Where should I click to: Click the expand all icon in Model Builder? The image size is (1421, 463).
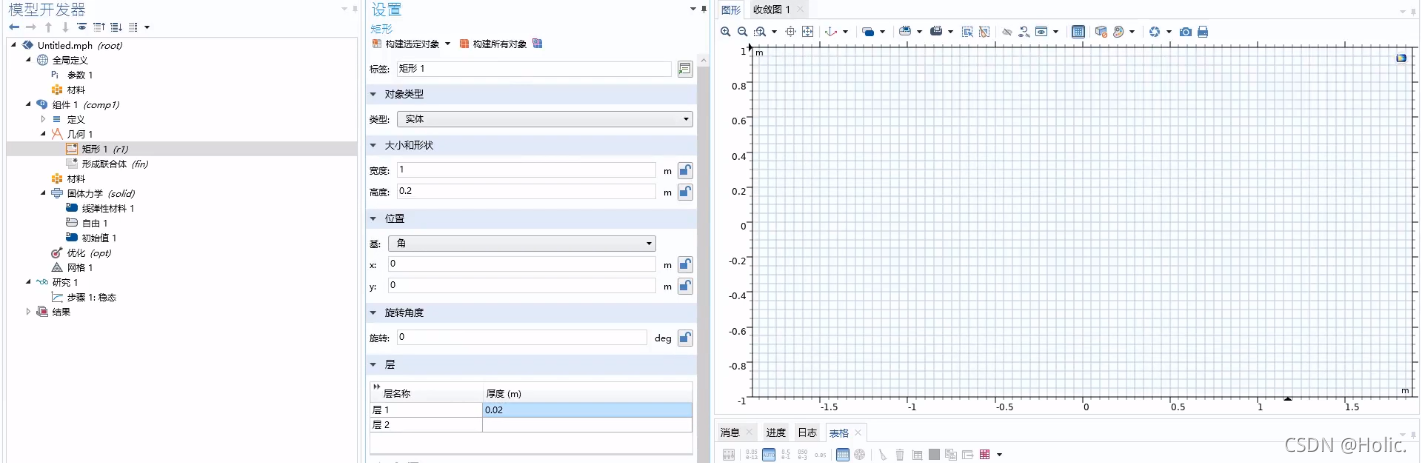pyautogui.click(x=116, y=27)
